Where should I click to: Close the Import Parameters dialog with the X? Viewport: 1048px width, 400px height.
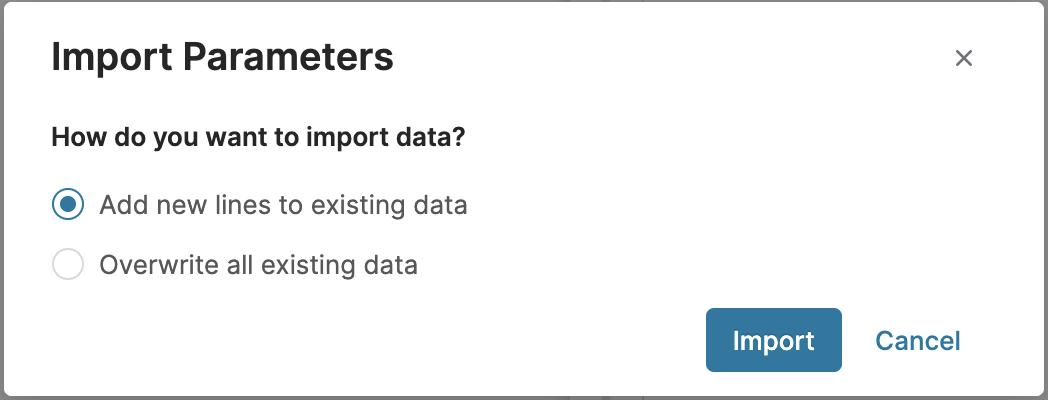click(964, 58)
